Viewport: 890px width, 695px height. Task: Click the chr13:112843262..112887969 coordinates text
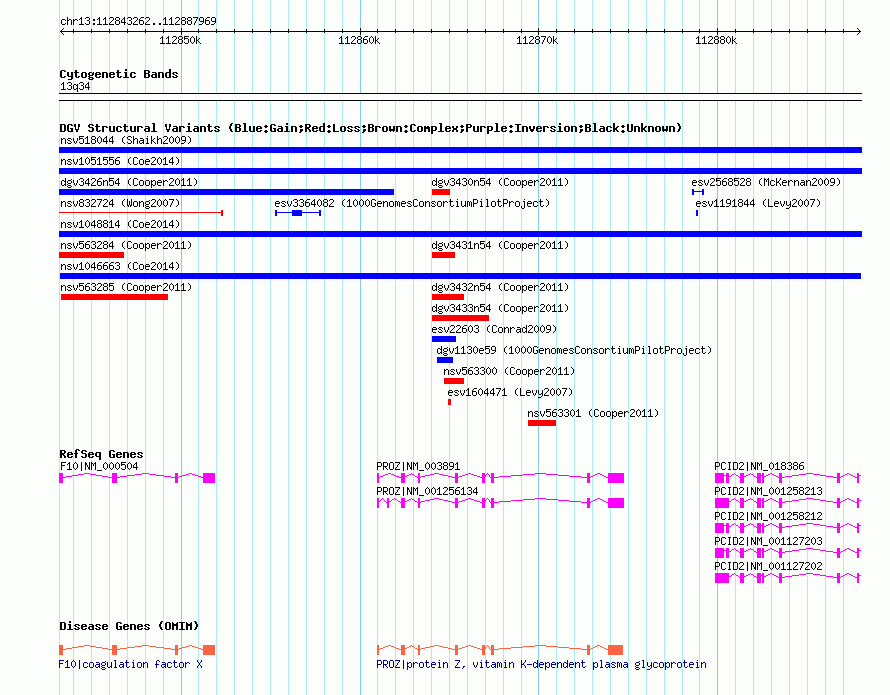click(138, 22)
